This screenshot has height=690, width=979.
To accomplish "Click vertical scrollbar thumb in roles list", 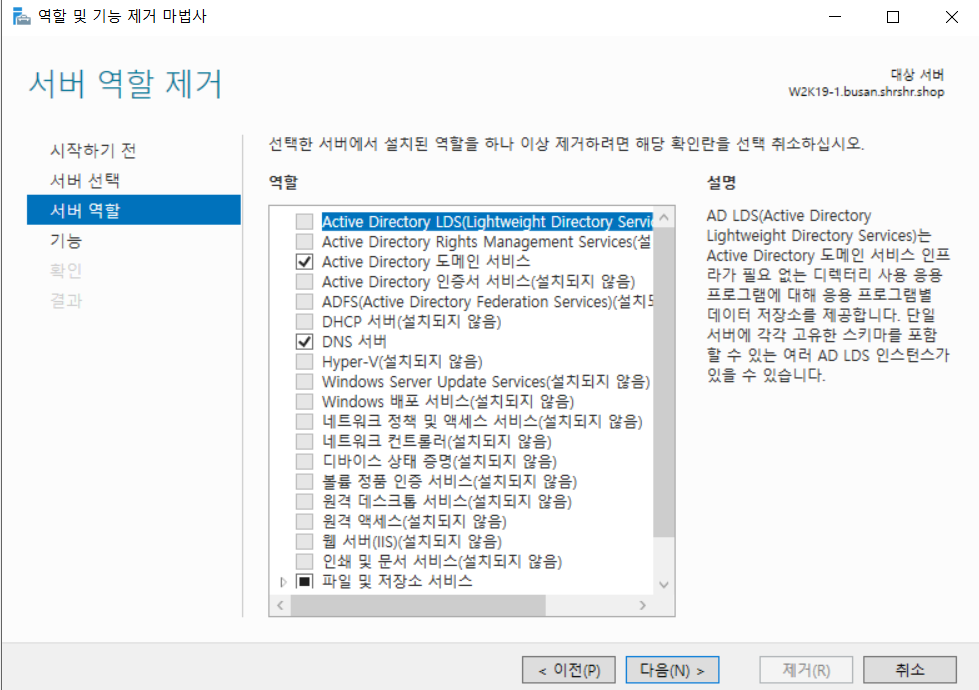I will coord(664,382).
